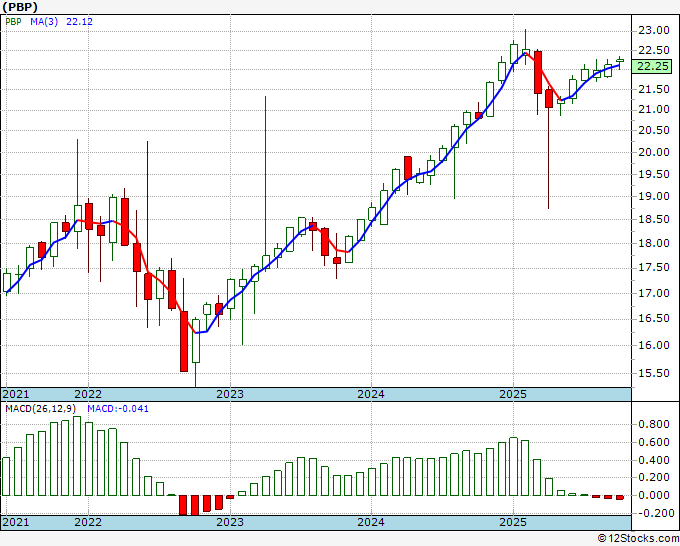The height and width of the screenshot is (546, 680).
Task: Click the 0.800 MACD axis label
Action: tap(654, 424)
